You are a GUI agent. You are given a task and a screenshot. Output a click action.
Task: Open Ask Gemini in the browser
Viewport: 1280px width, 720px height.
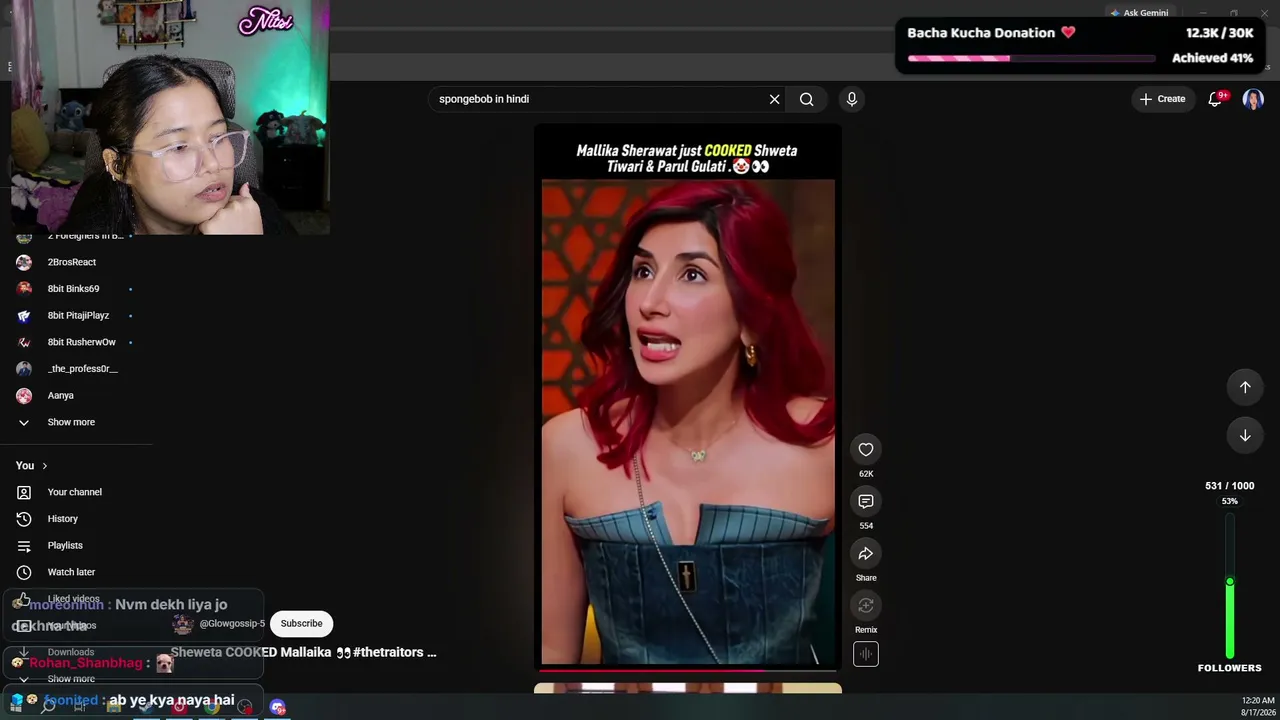point(1138,13)
